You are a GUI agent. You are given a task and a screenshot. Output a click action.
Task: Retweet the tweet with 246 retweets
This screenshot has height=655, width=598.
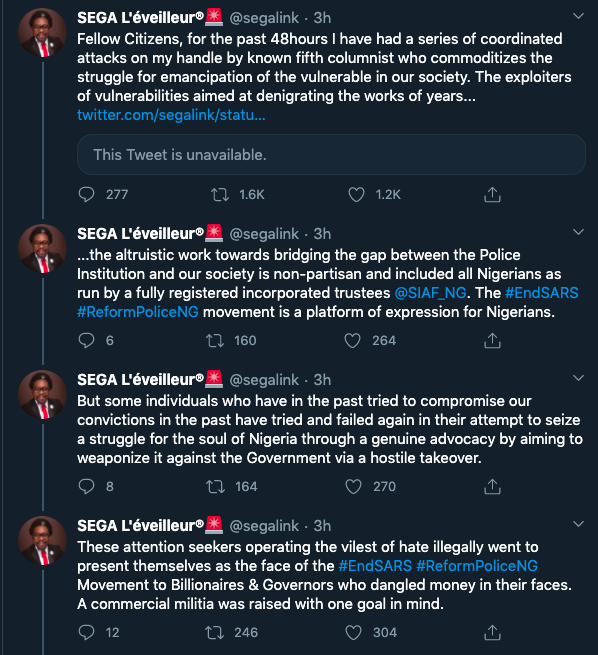tap(215, 632)
